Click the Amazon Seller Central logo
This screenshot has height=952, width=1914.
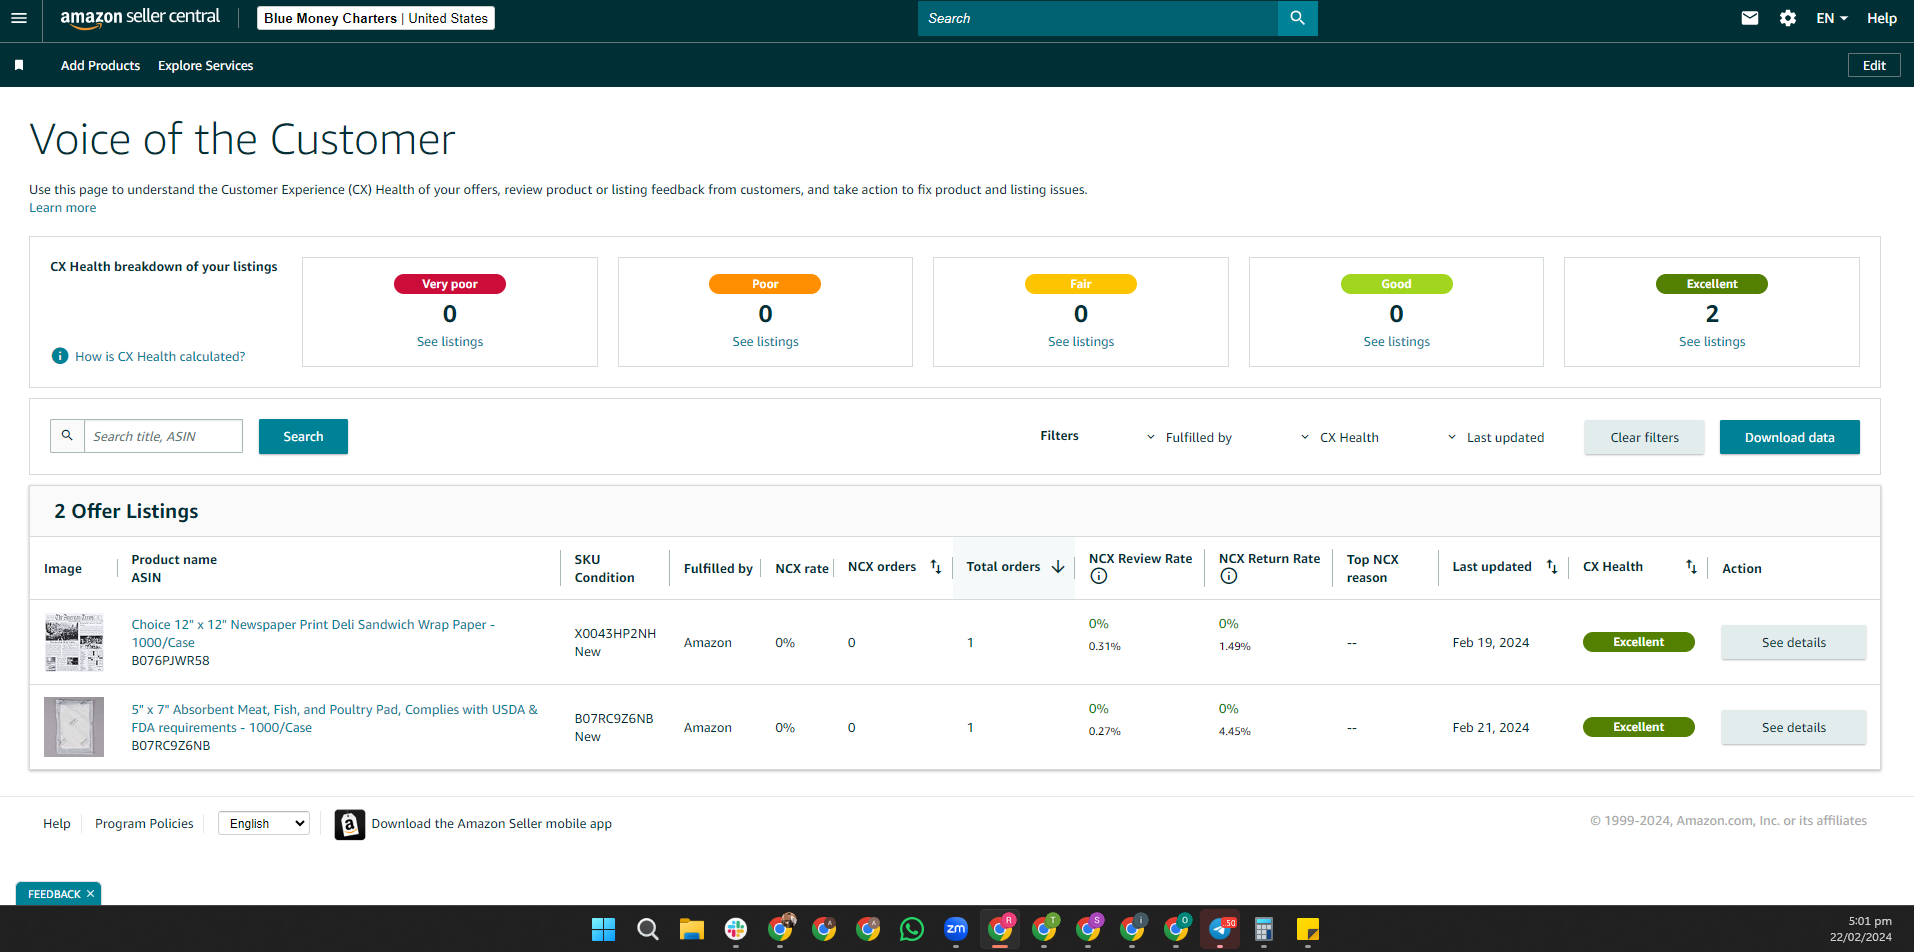(140, 18)
